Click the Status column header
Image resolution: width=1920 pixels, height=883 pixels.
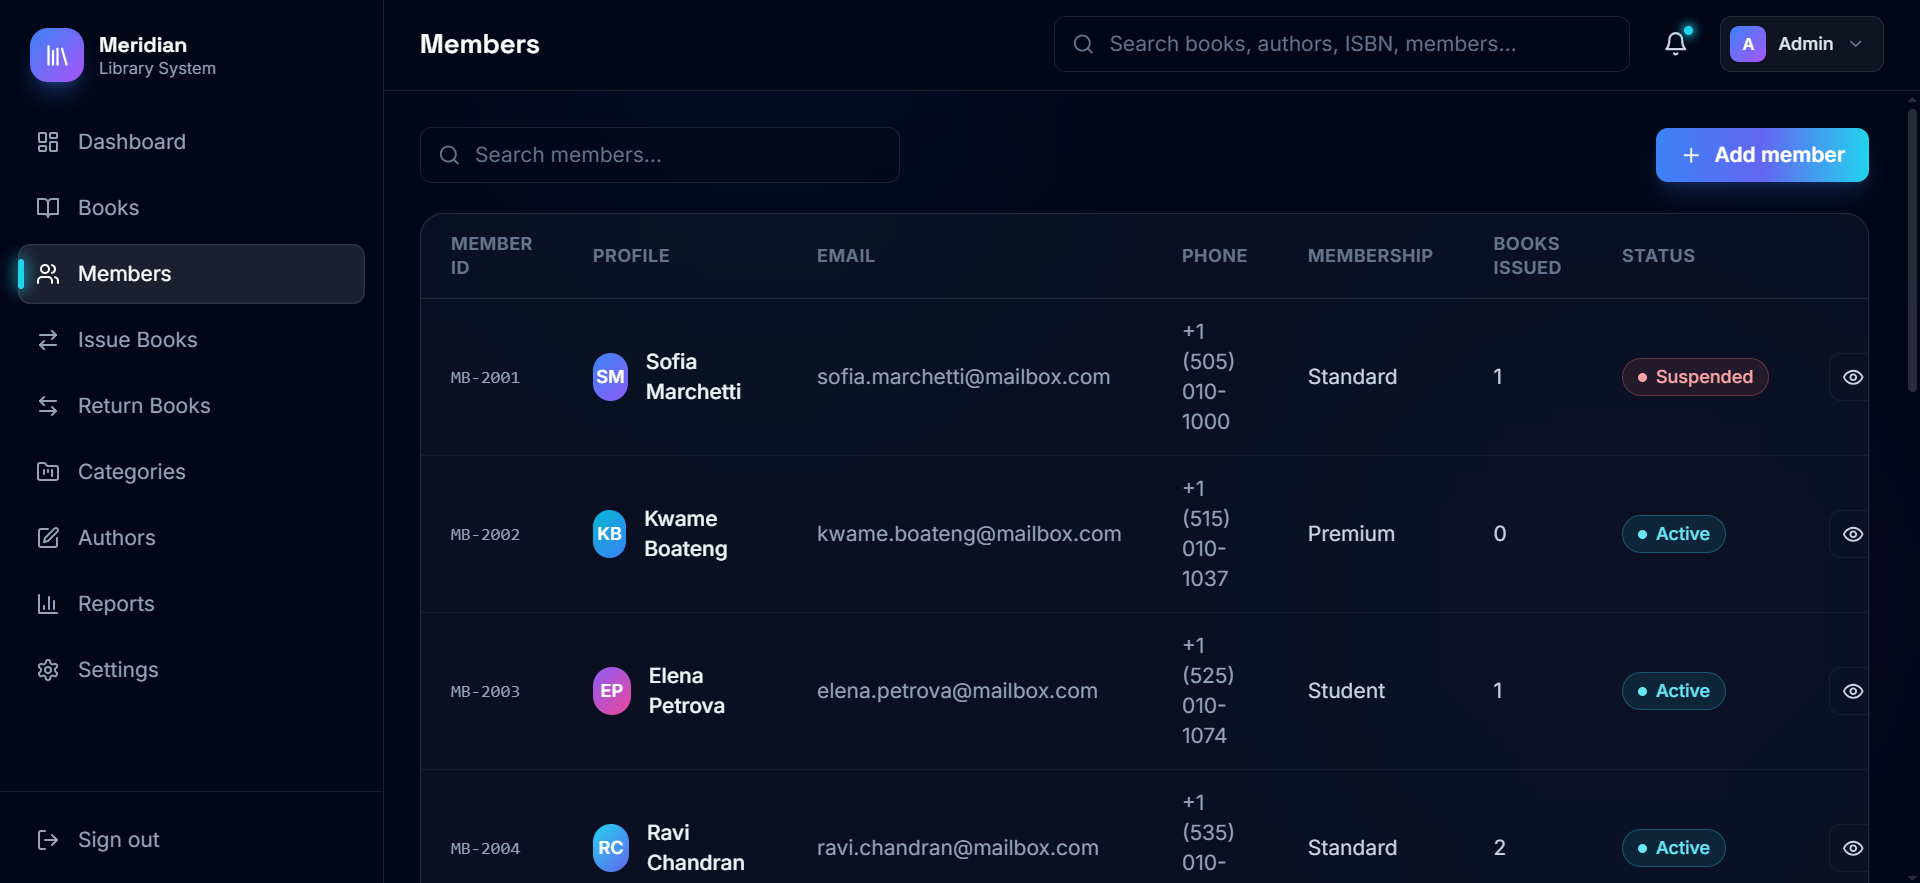(x=1658, y=256)
